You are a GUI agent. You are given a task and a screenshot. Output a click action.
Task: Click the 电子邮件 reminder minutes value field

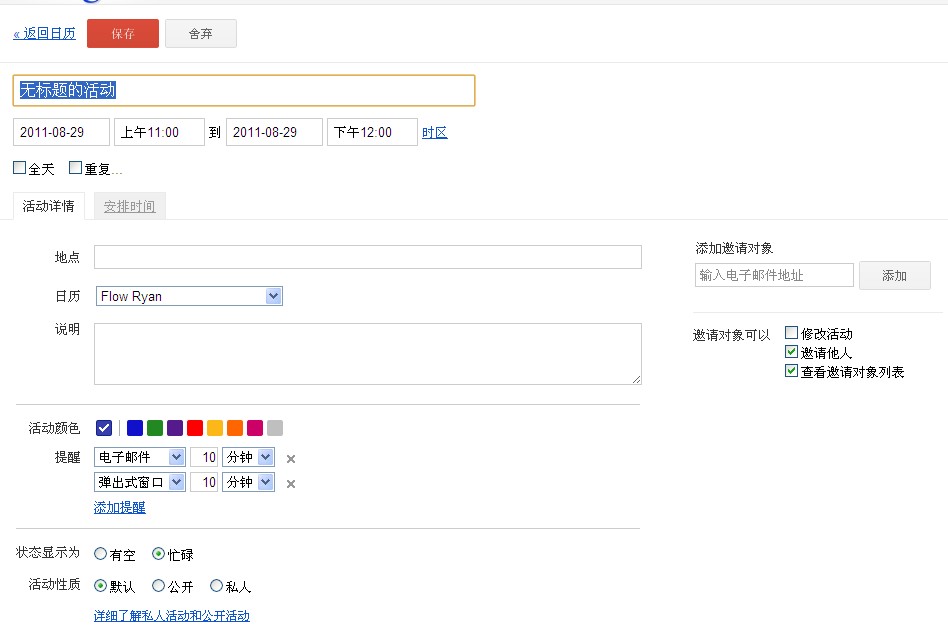(204, 457)
